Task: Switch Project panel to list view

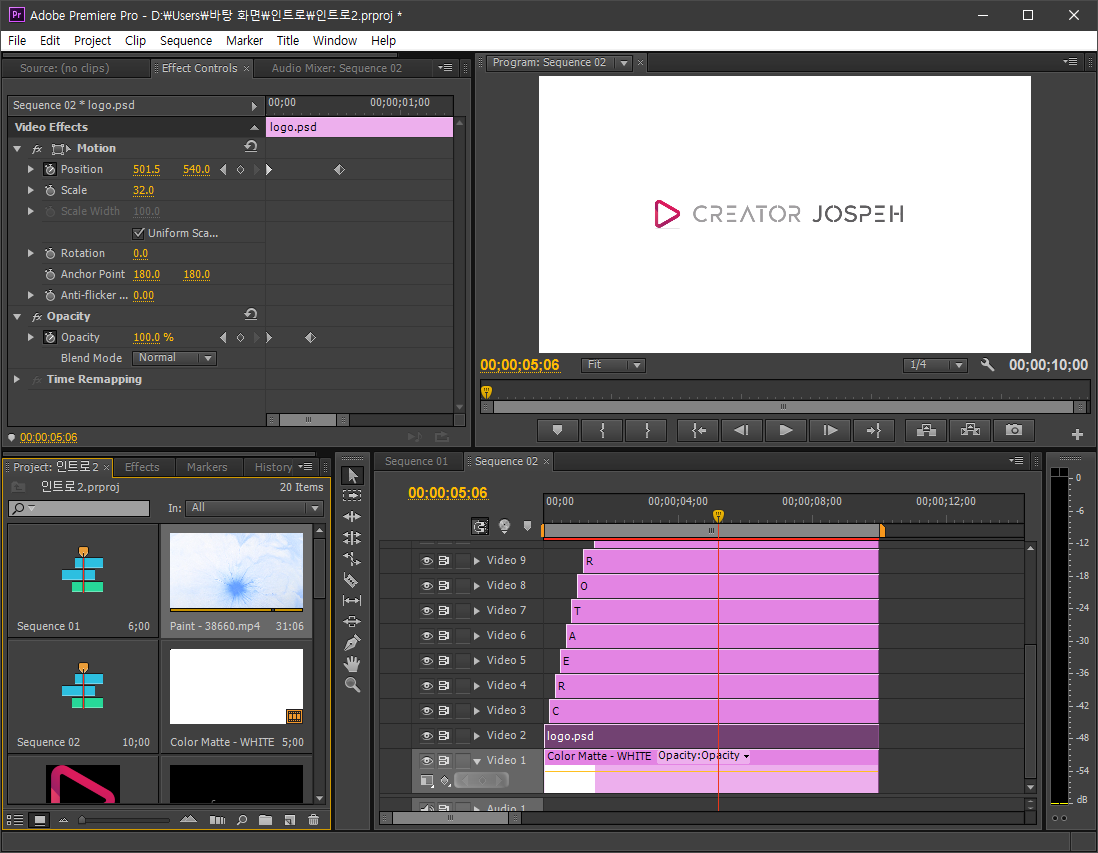Action: click(x=15, y=819)
